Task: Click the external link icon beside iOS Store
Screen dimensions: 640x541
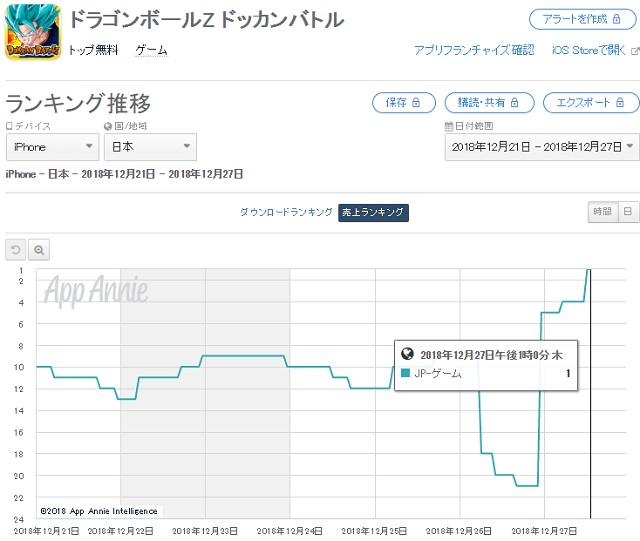Action: 634,50
